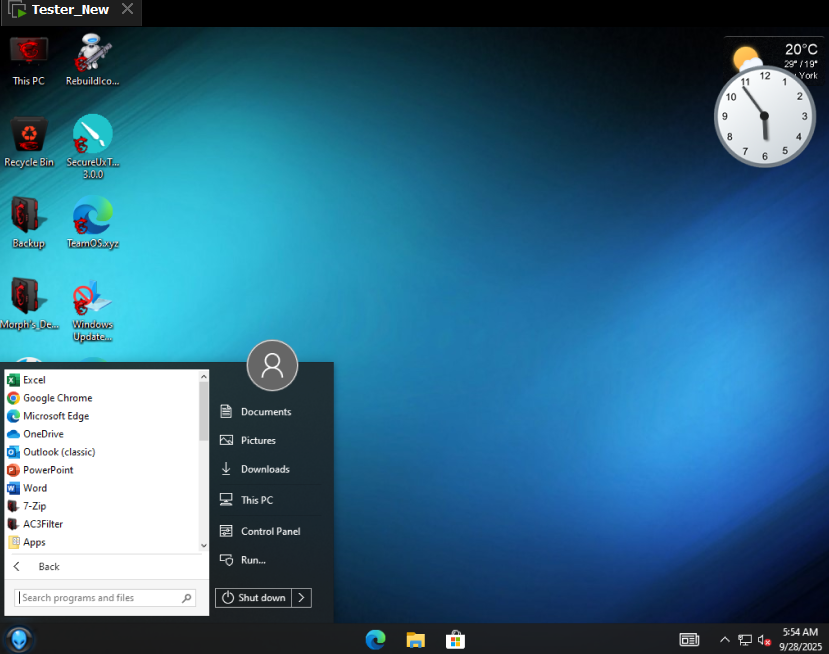Open Control Panel from start menu
The width and height of the screenshot is (829, 654).
pos(270,531)
